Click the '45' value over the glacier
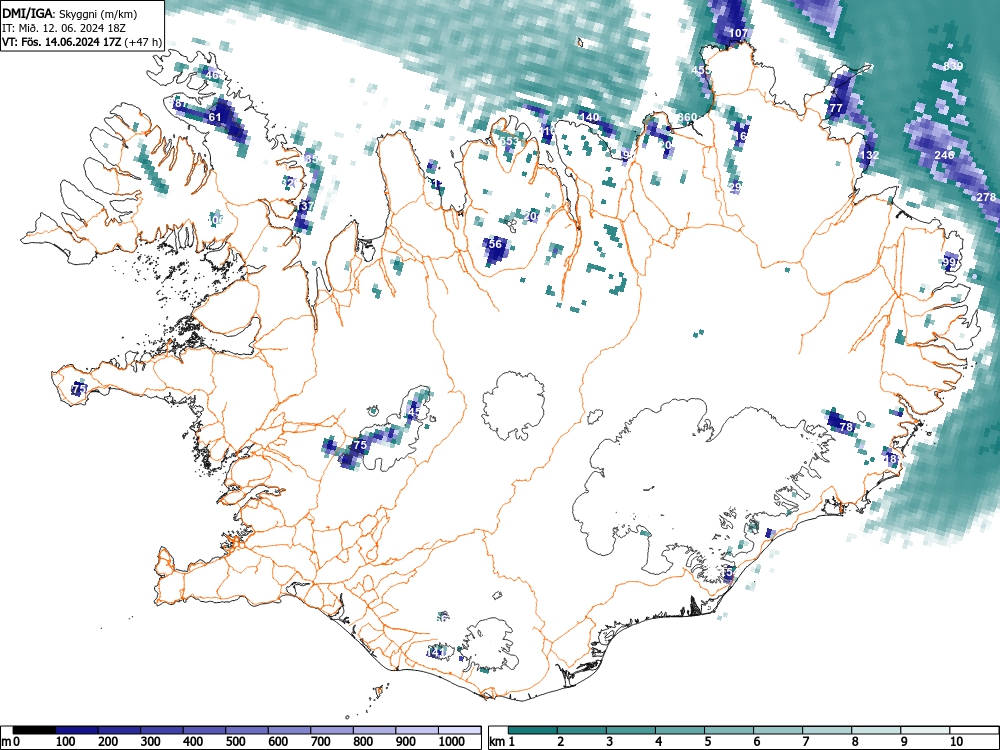The height and width of the screenshot is (750, 1000). 414,412
